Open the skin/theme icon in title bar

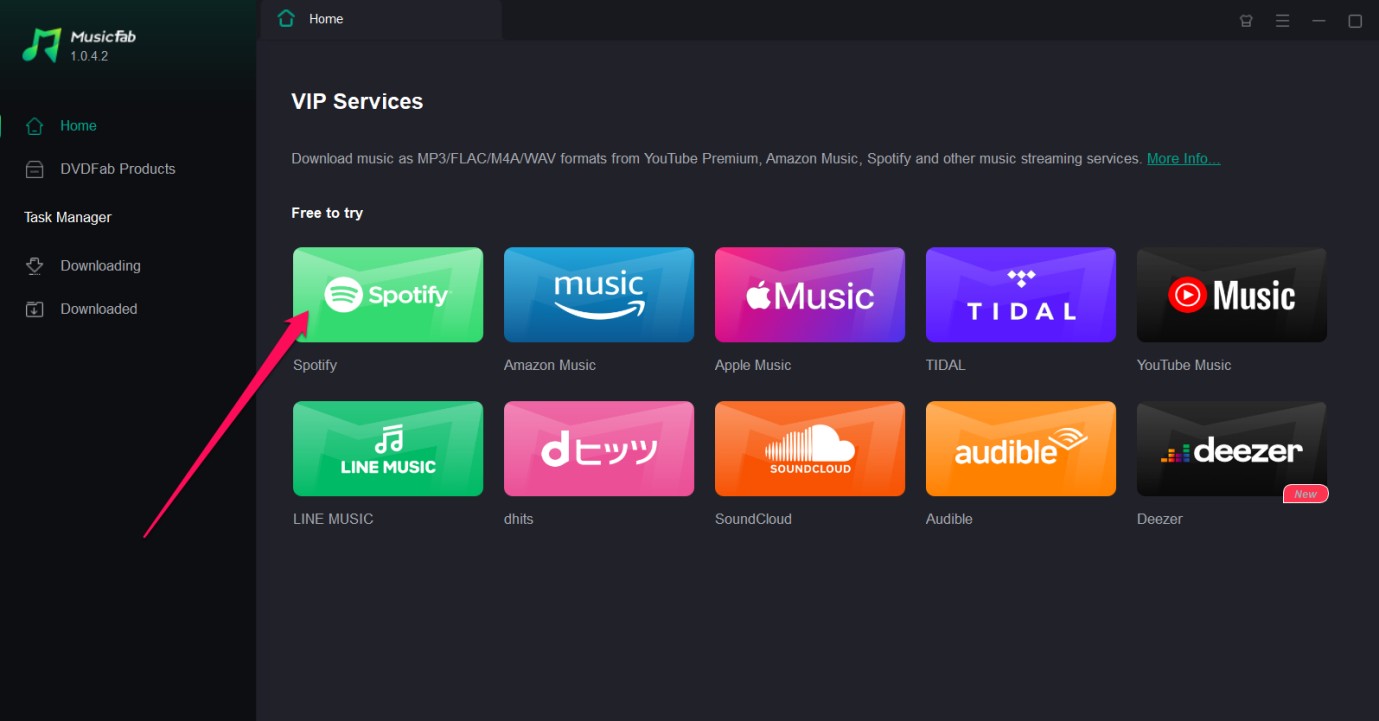(x=1246, y=20)
